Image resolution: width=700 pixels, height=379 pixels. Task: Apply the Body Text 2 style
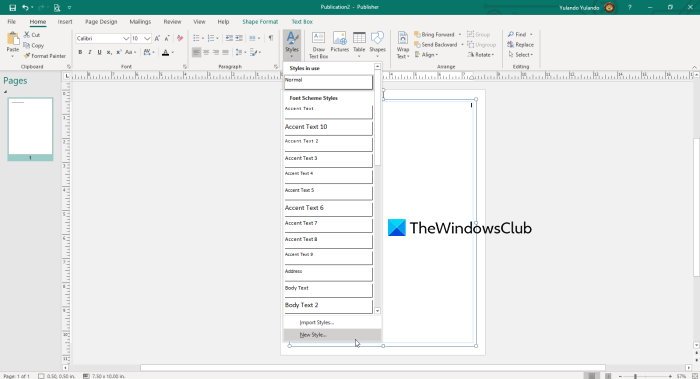click(328, 305)
